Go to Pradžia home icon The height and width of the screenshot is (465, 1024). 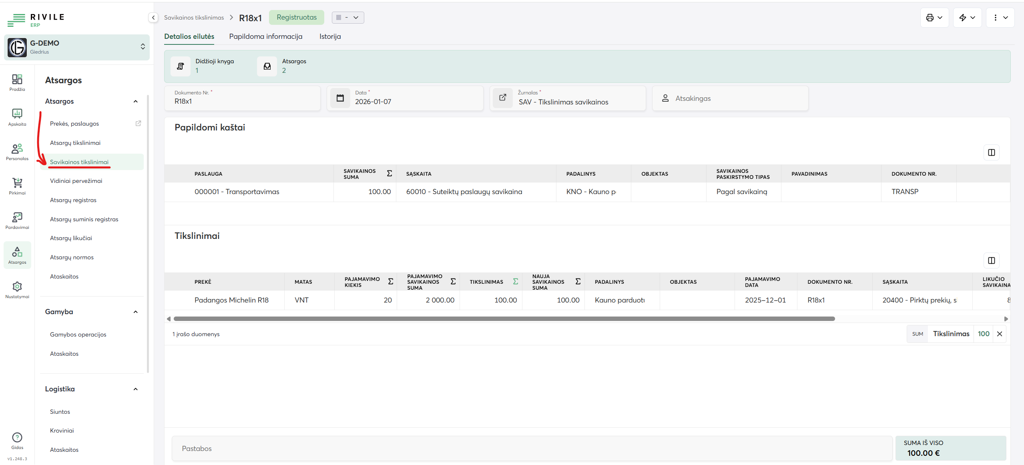coord(17,82)
